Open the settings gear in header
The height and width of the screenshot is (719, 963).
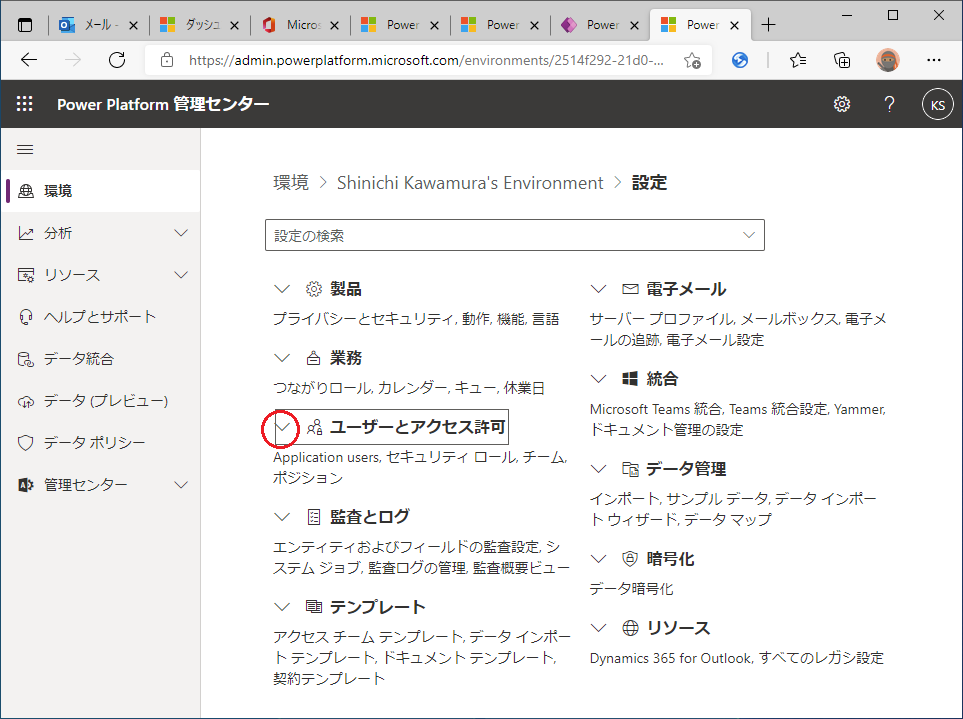point(842,104)
